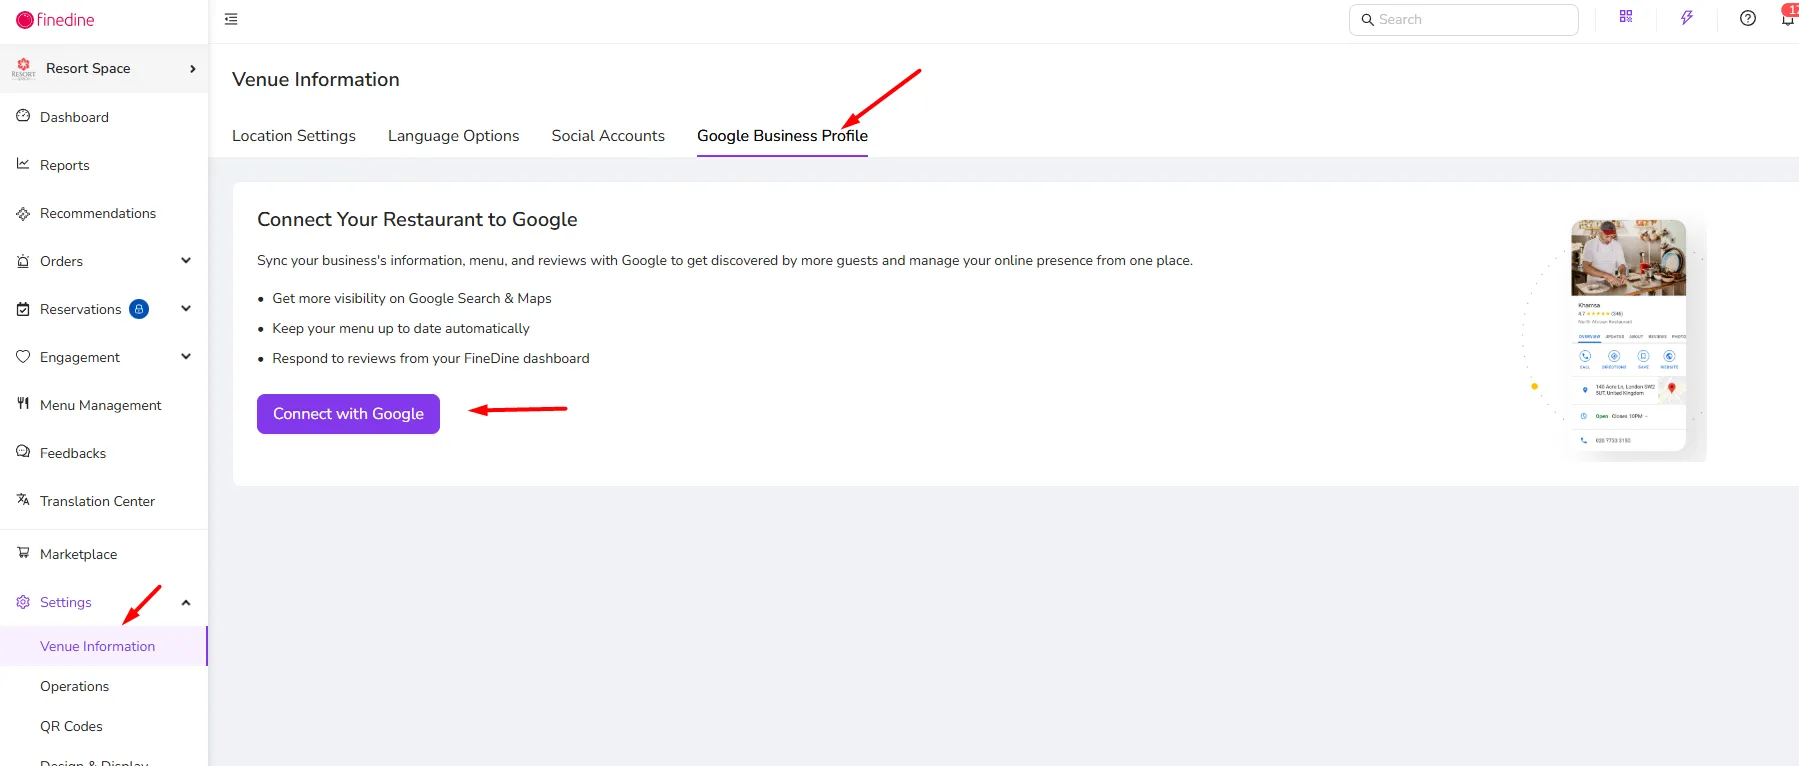
Task: Click the Sync your business's information description
Action: [x=725, y=261]
